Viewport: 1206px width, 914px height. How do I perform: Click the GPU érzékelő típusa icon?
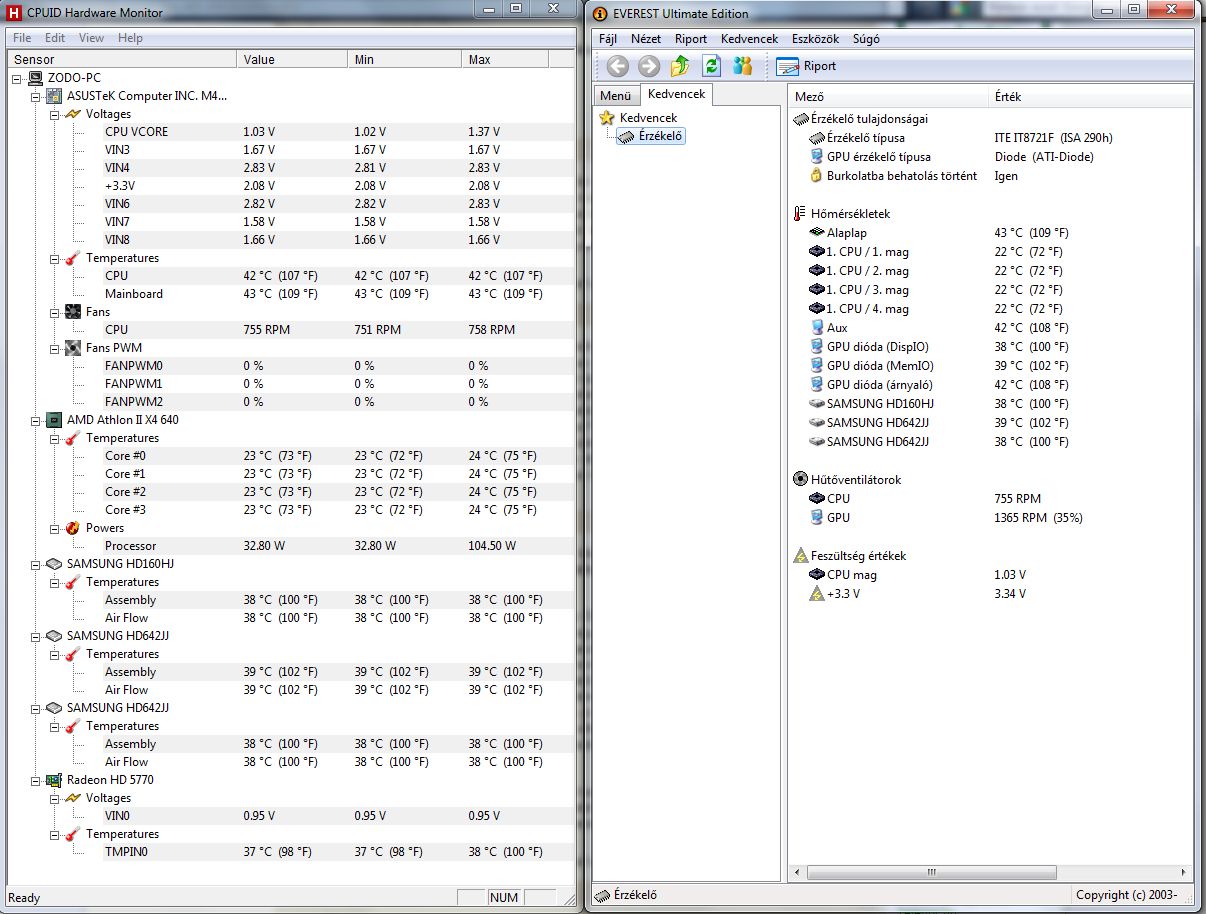pyautogui.click(x=816, y=157)
